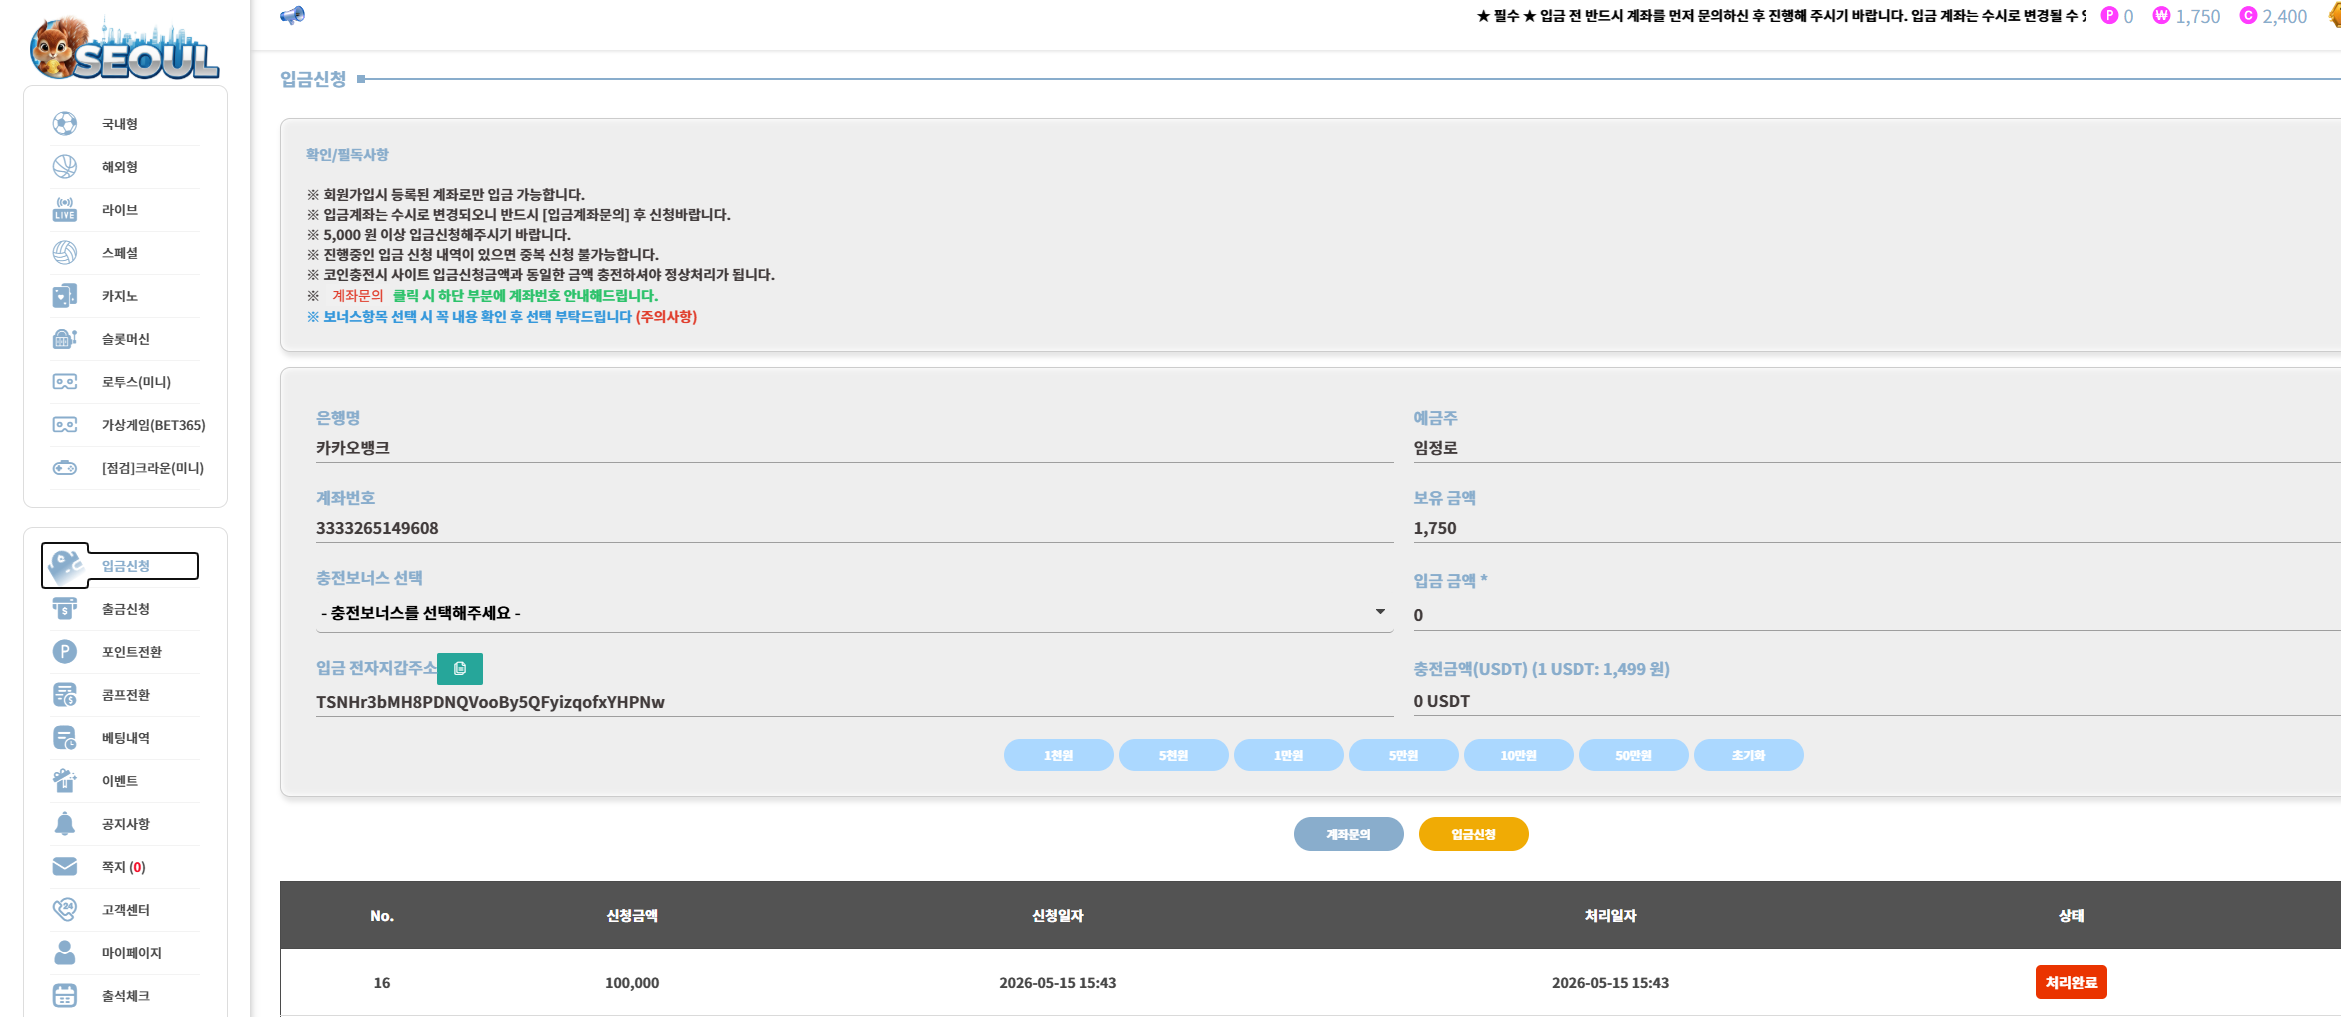This screenshot has height=1017, width=2341.
Task: Click the 카지노 cards icon
Action: point(65,296)
